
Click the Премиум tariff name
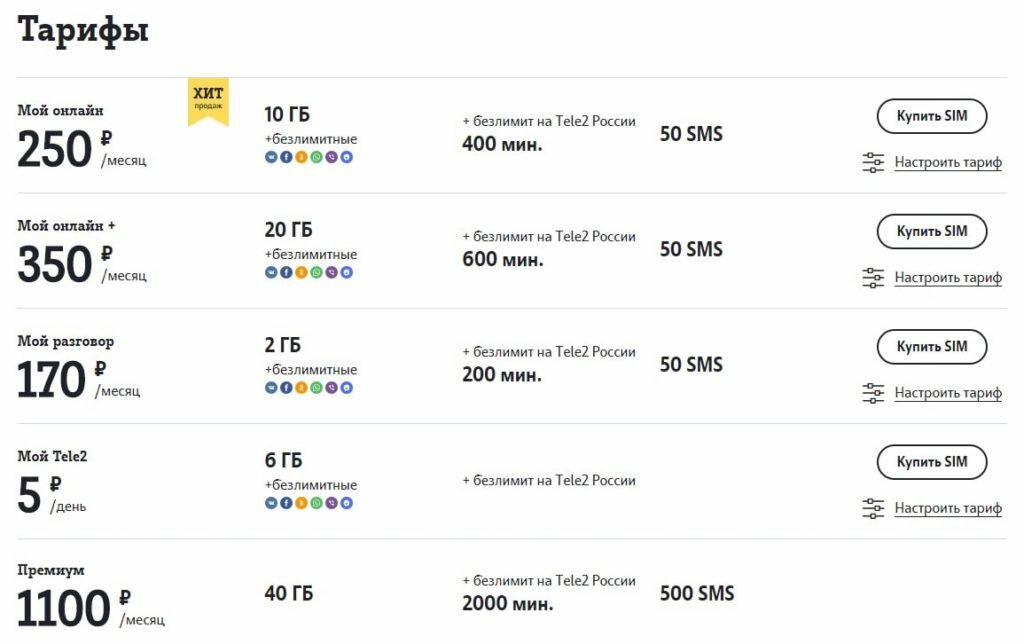[51, 570]
